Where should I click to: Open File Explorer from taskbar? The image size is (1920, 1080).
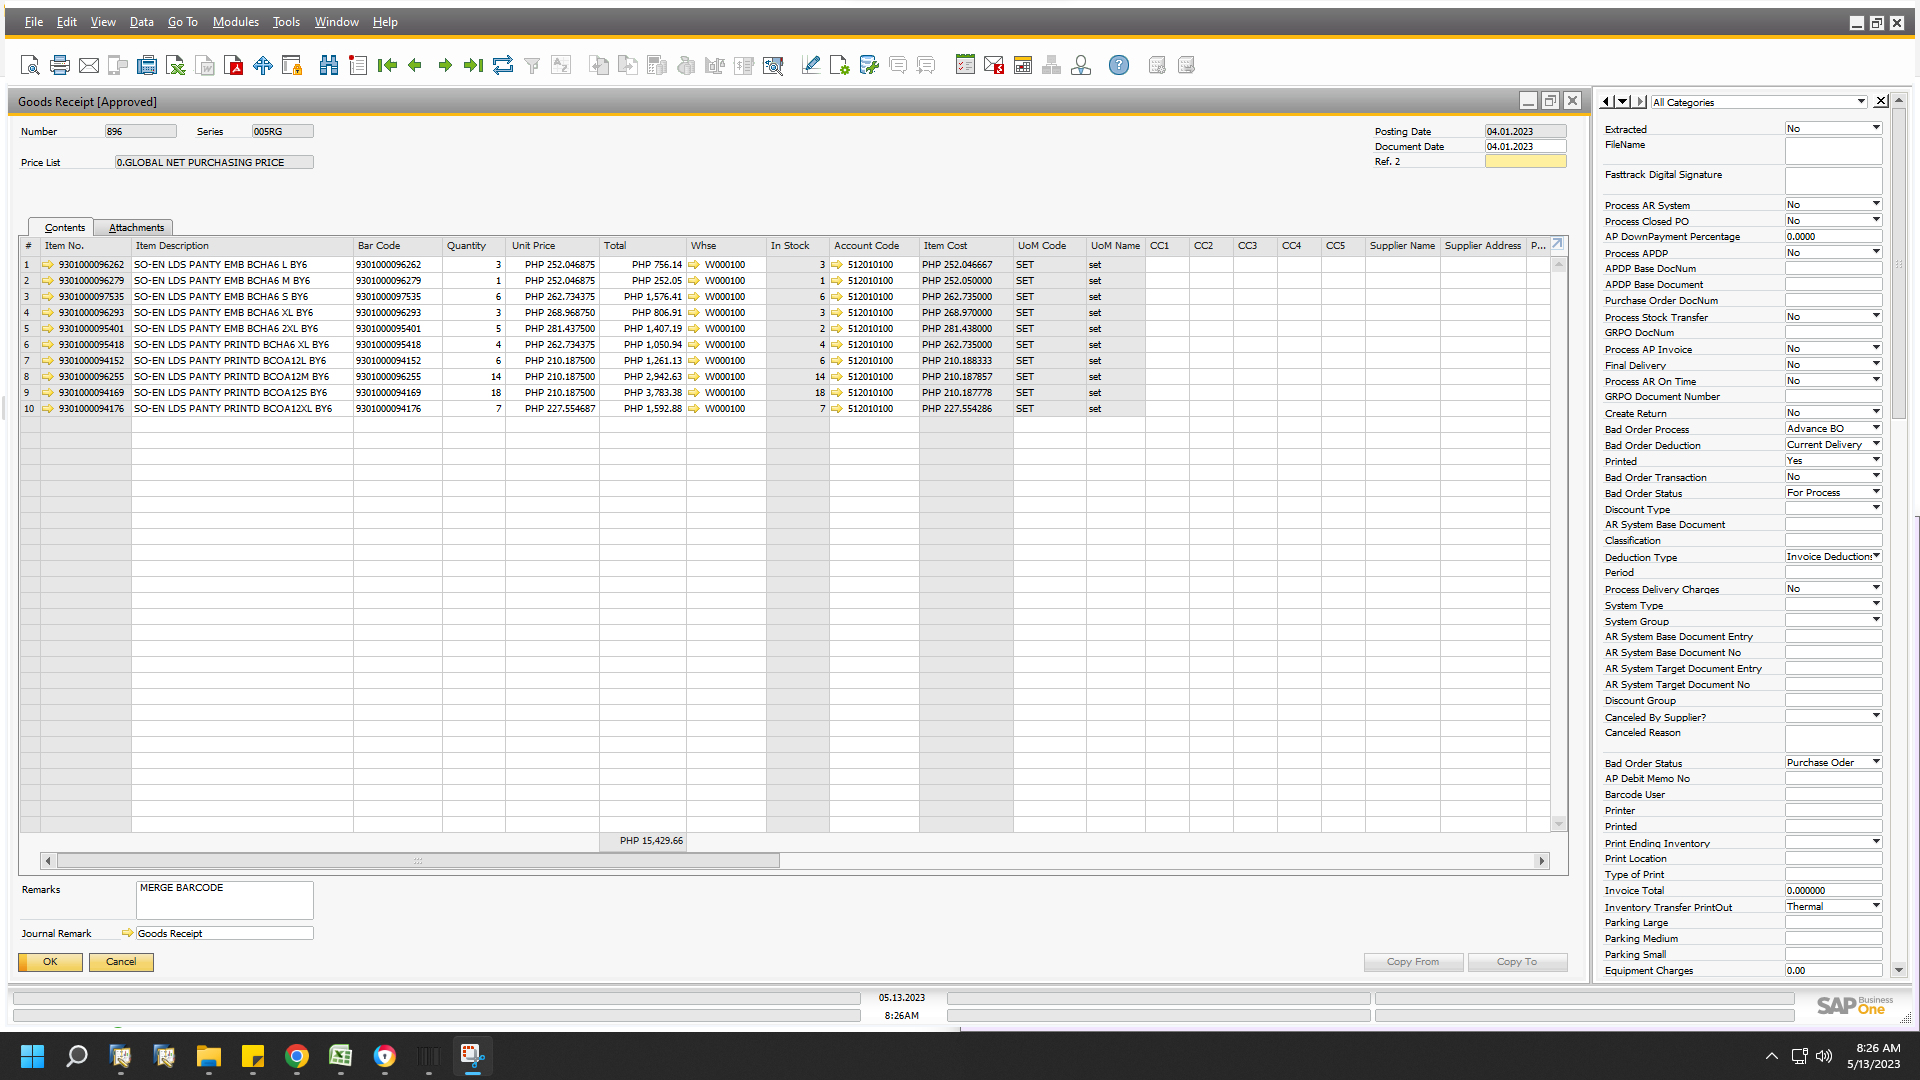pos(209,1056)
